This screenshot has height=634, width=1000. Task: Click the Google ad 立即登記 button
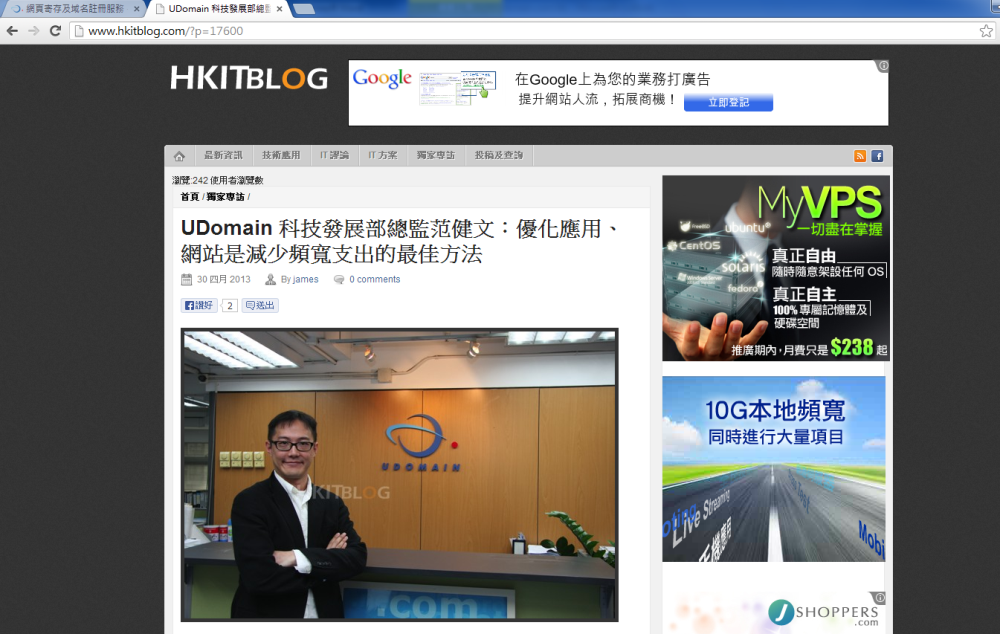click(x=728, y=102)
